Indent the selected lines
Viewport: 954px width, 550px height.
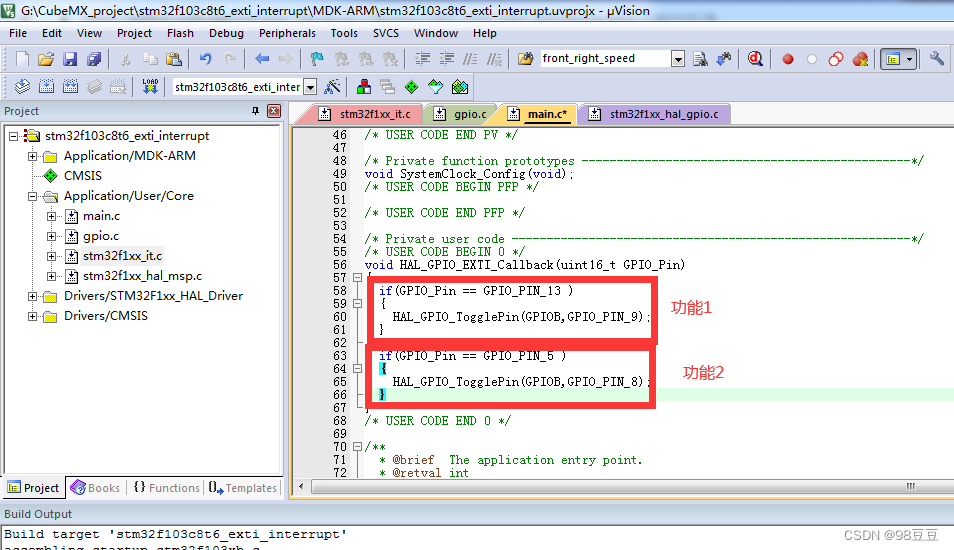pos(422,59)
